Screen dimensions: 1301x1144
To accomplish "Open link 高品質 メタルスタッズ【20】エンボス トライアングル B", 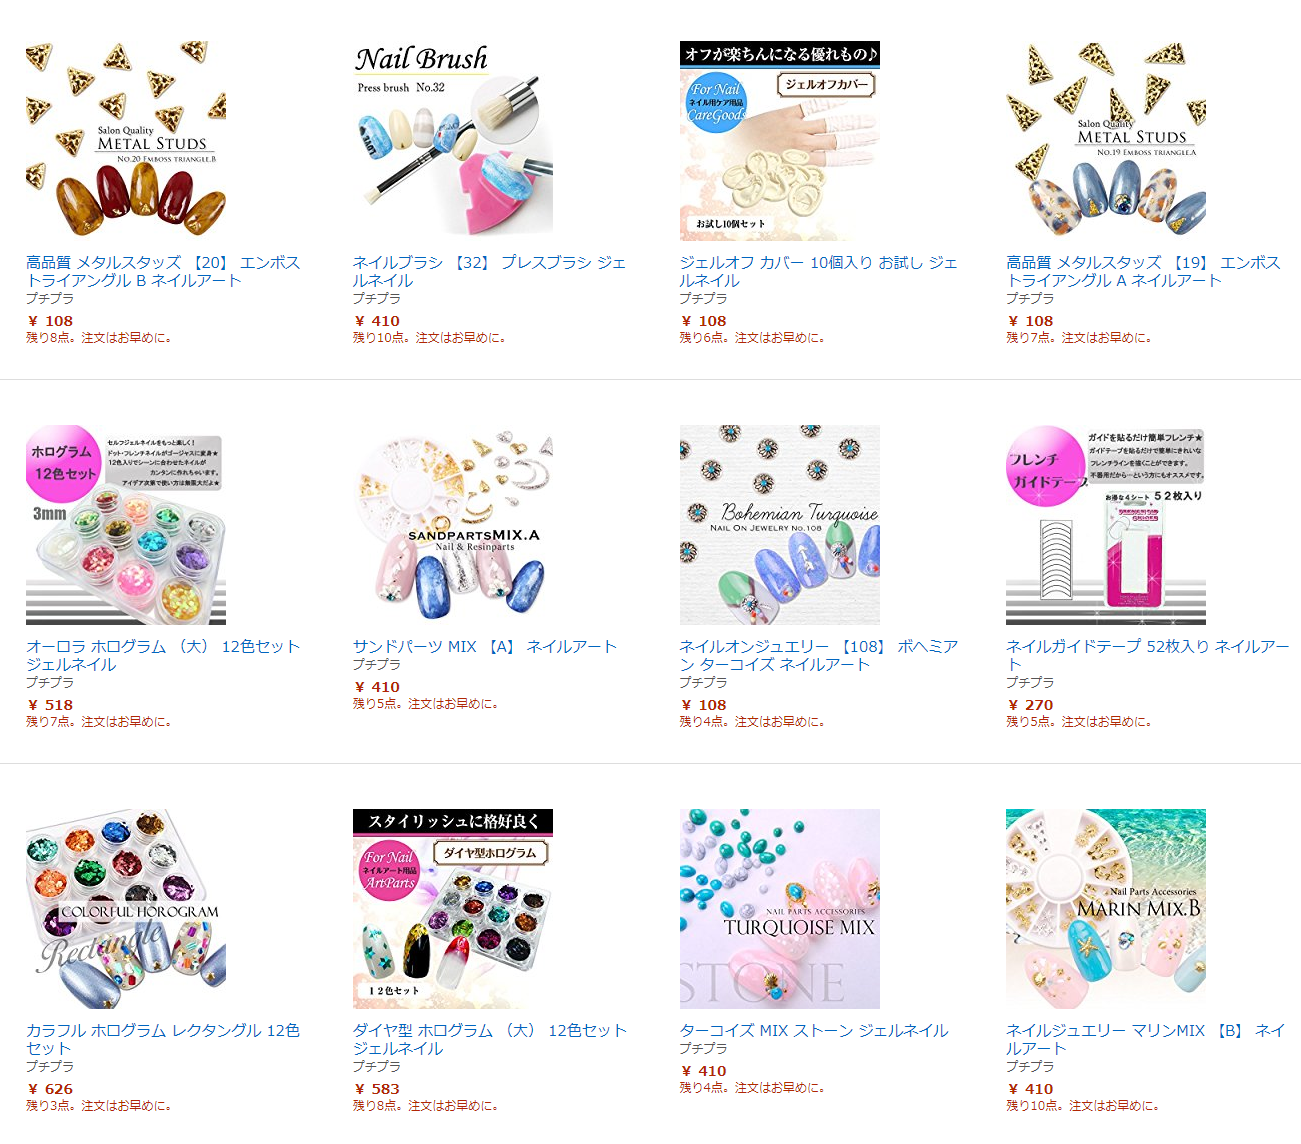I will click(163, 271).
